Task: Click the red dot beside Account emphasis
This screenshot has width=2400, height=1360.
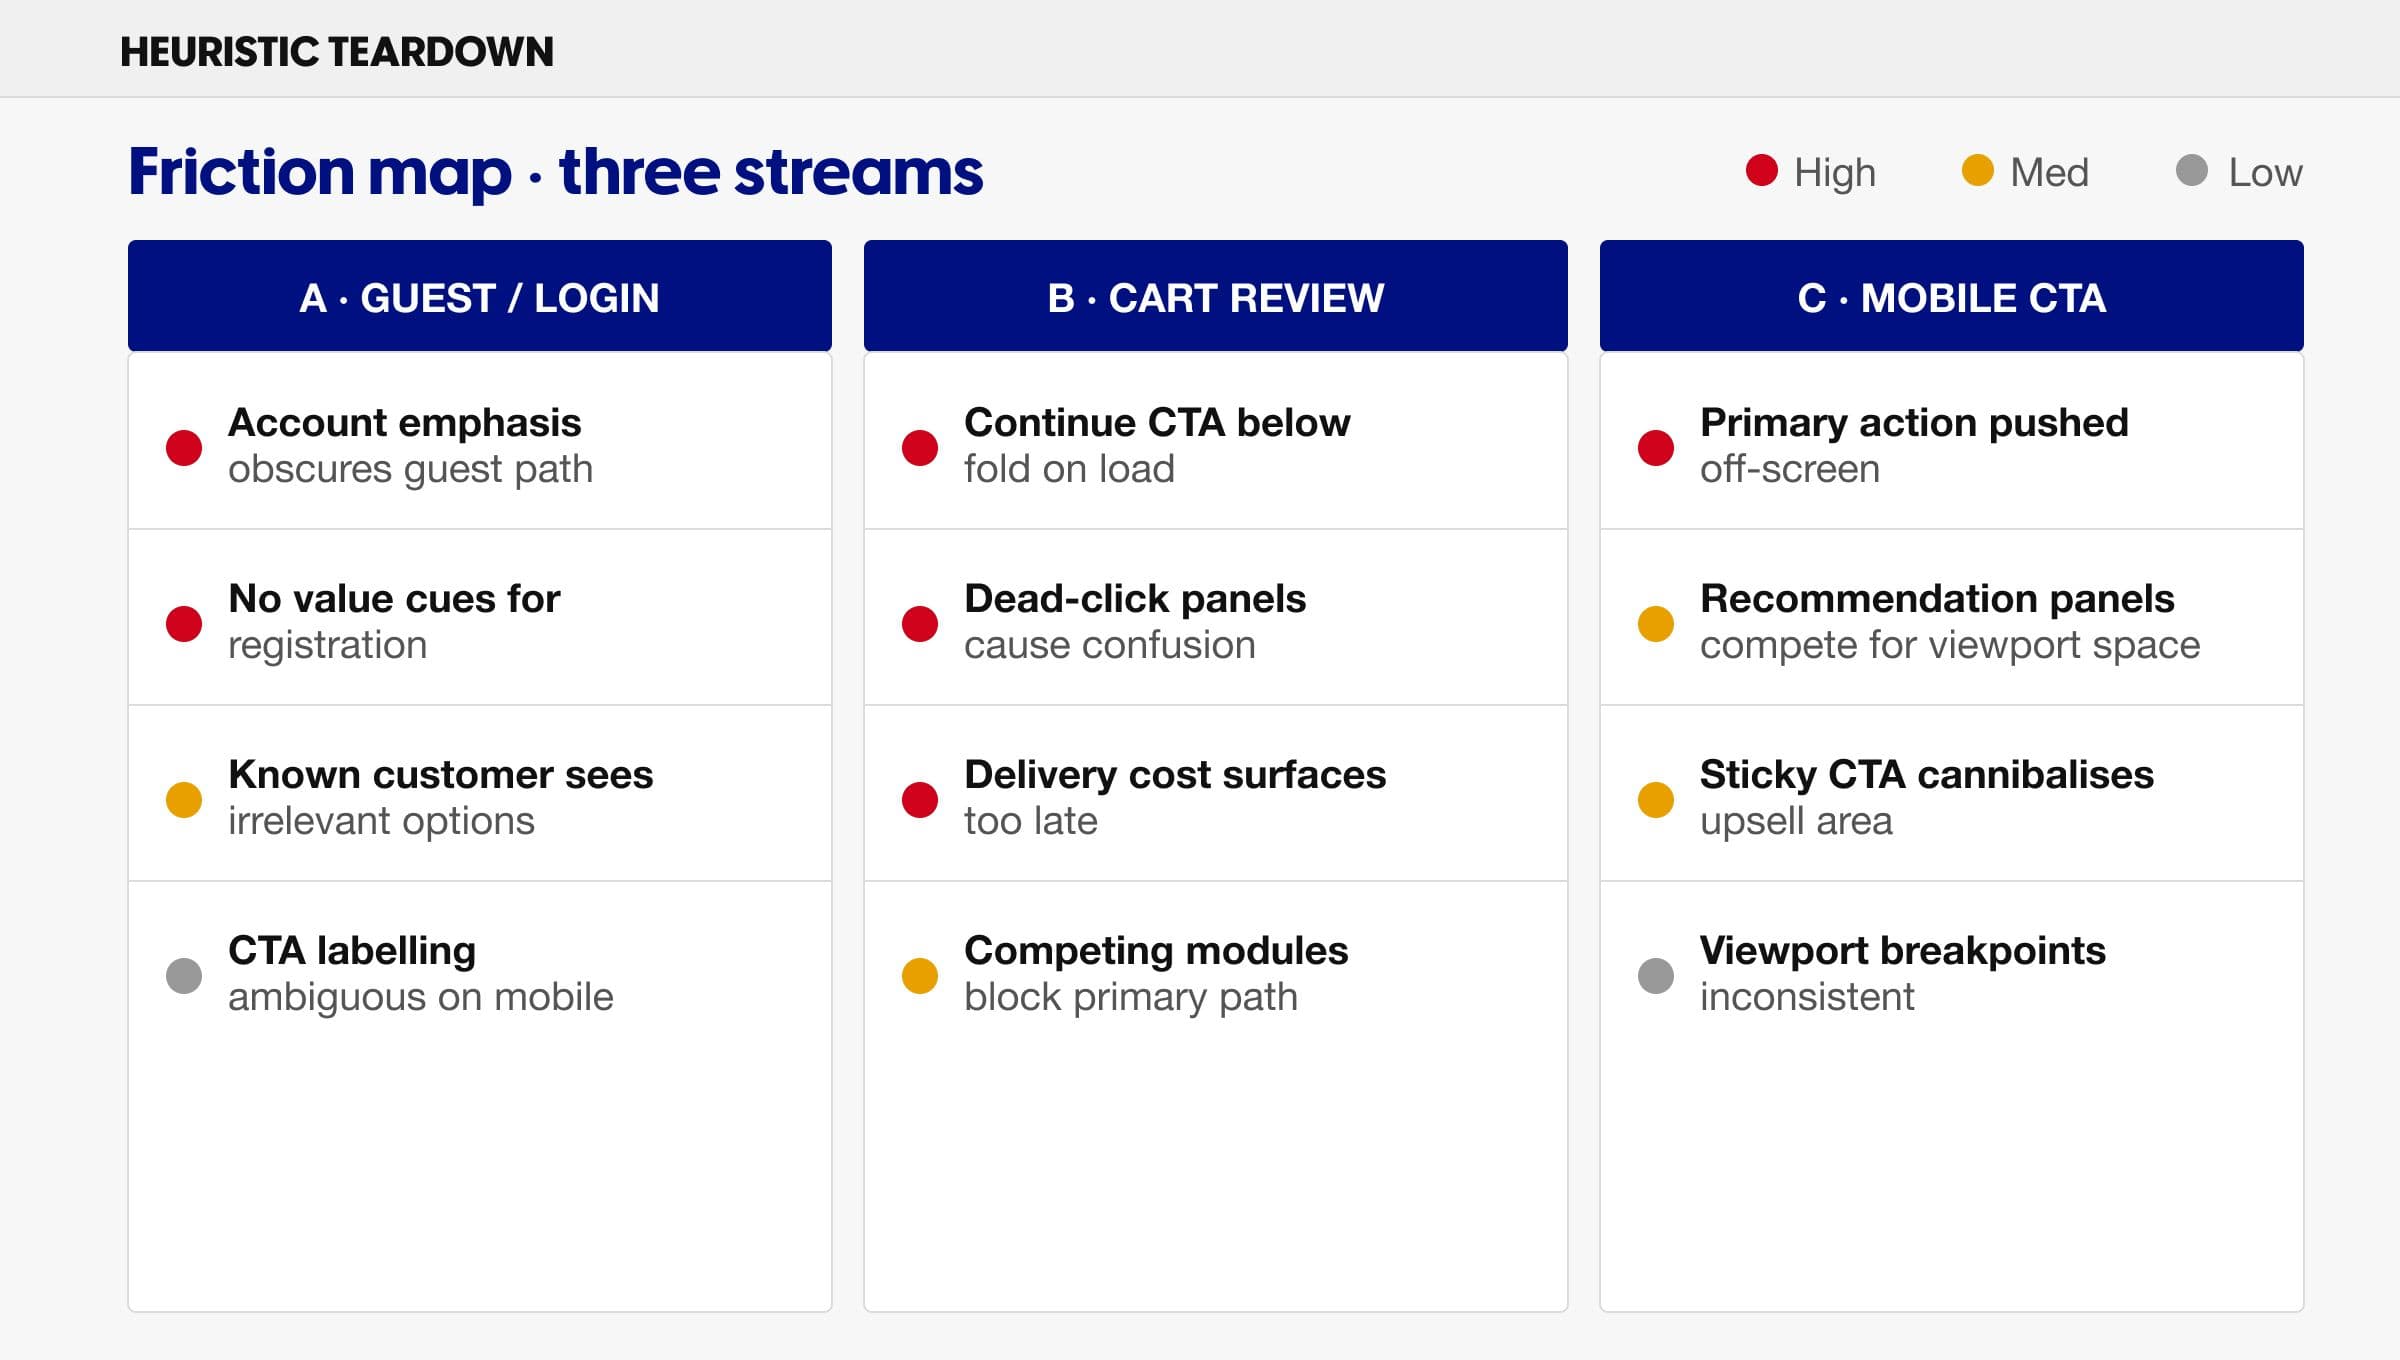Action: 184,447
